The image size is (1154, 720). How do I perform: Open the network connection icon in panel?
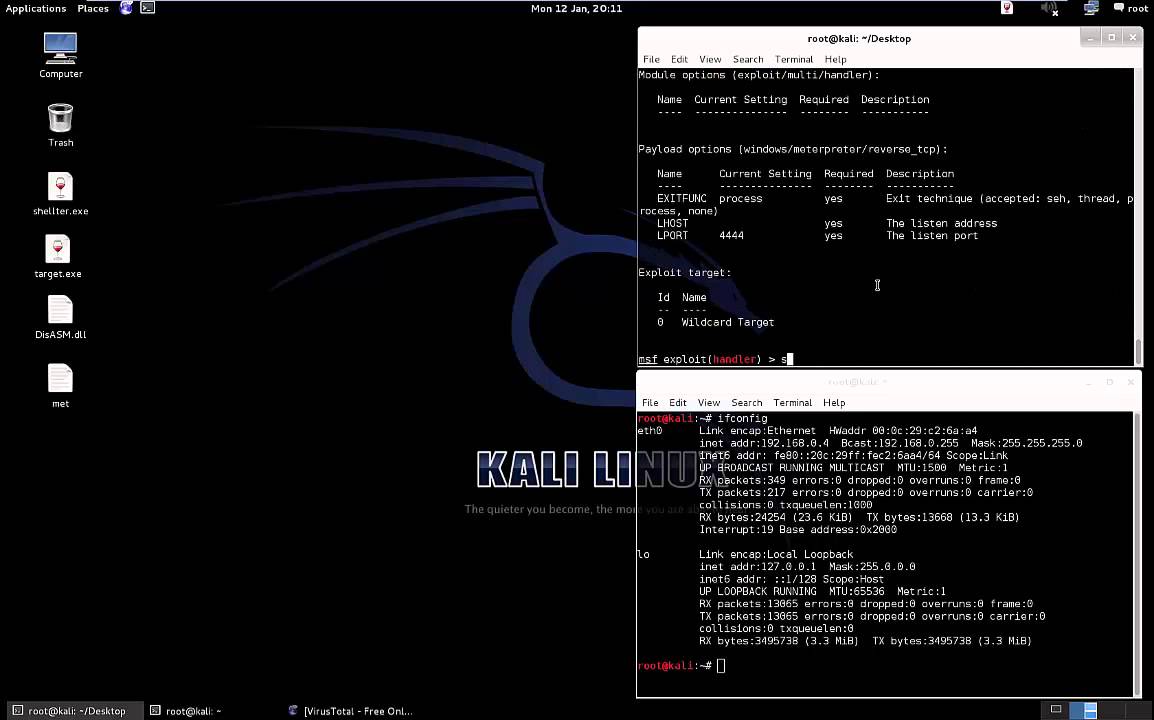(x=1091, y=8)
